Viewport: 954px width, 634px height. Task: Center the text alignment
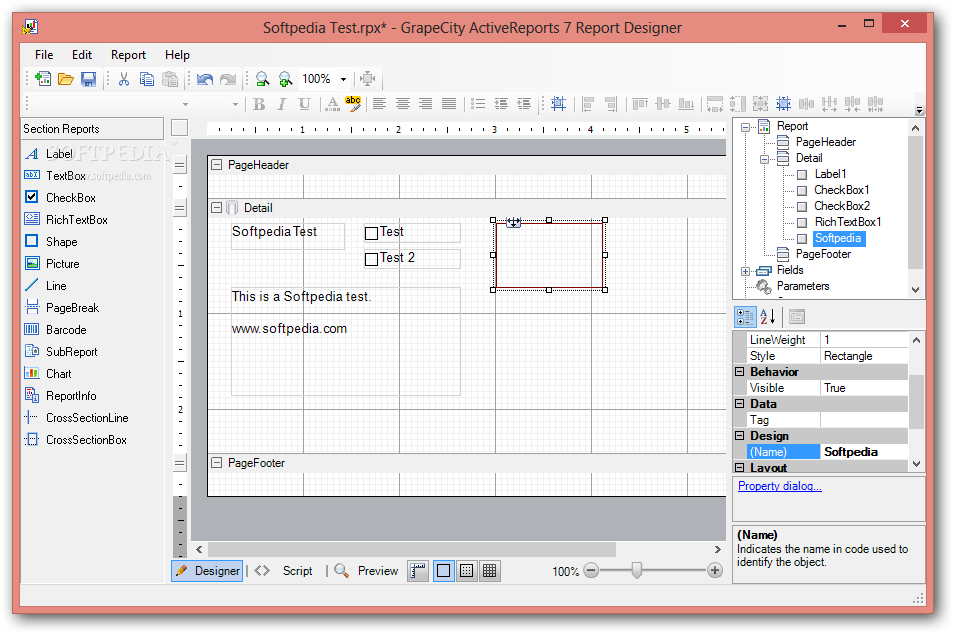[x=403, y=104]
